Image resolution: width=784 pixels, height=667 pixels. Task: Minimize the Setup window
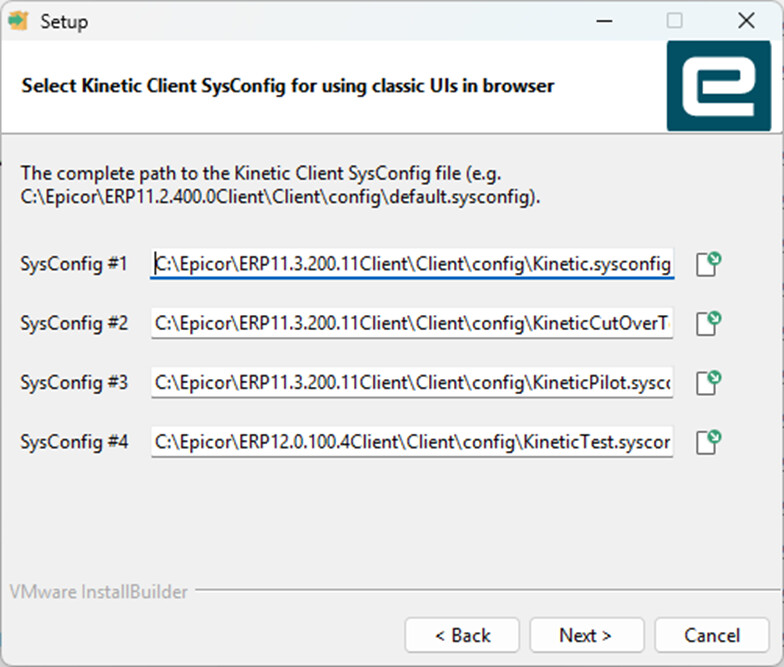pyautogui.click(x=604, y=21)
